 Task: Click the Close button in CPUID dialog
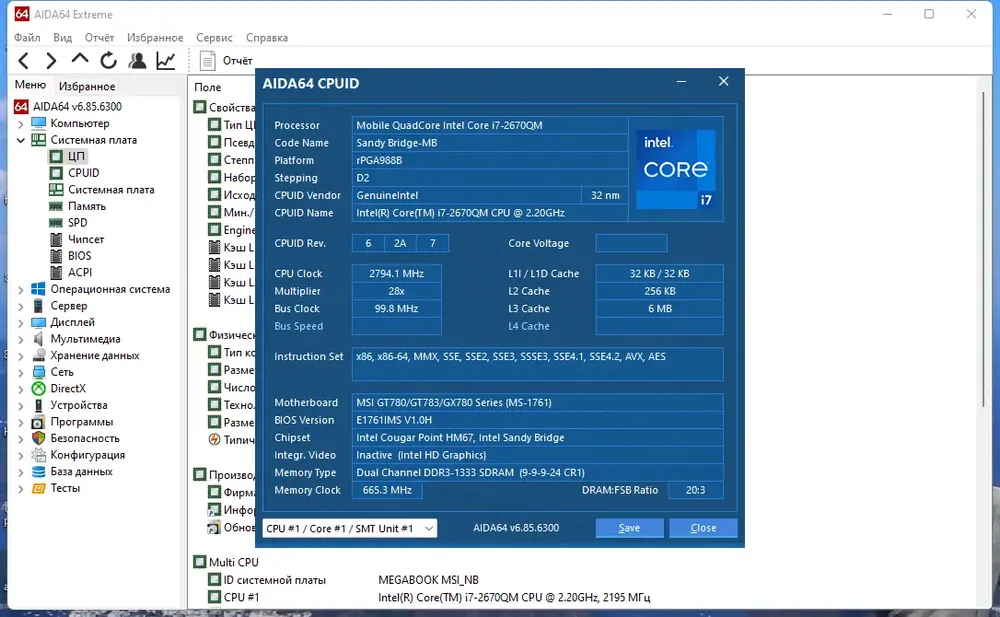pyautogui.click(x=703, y=528)
